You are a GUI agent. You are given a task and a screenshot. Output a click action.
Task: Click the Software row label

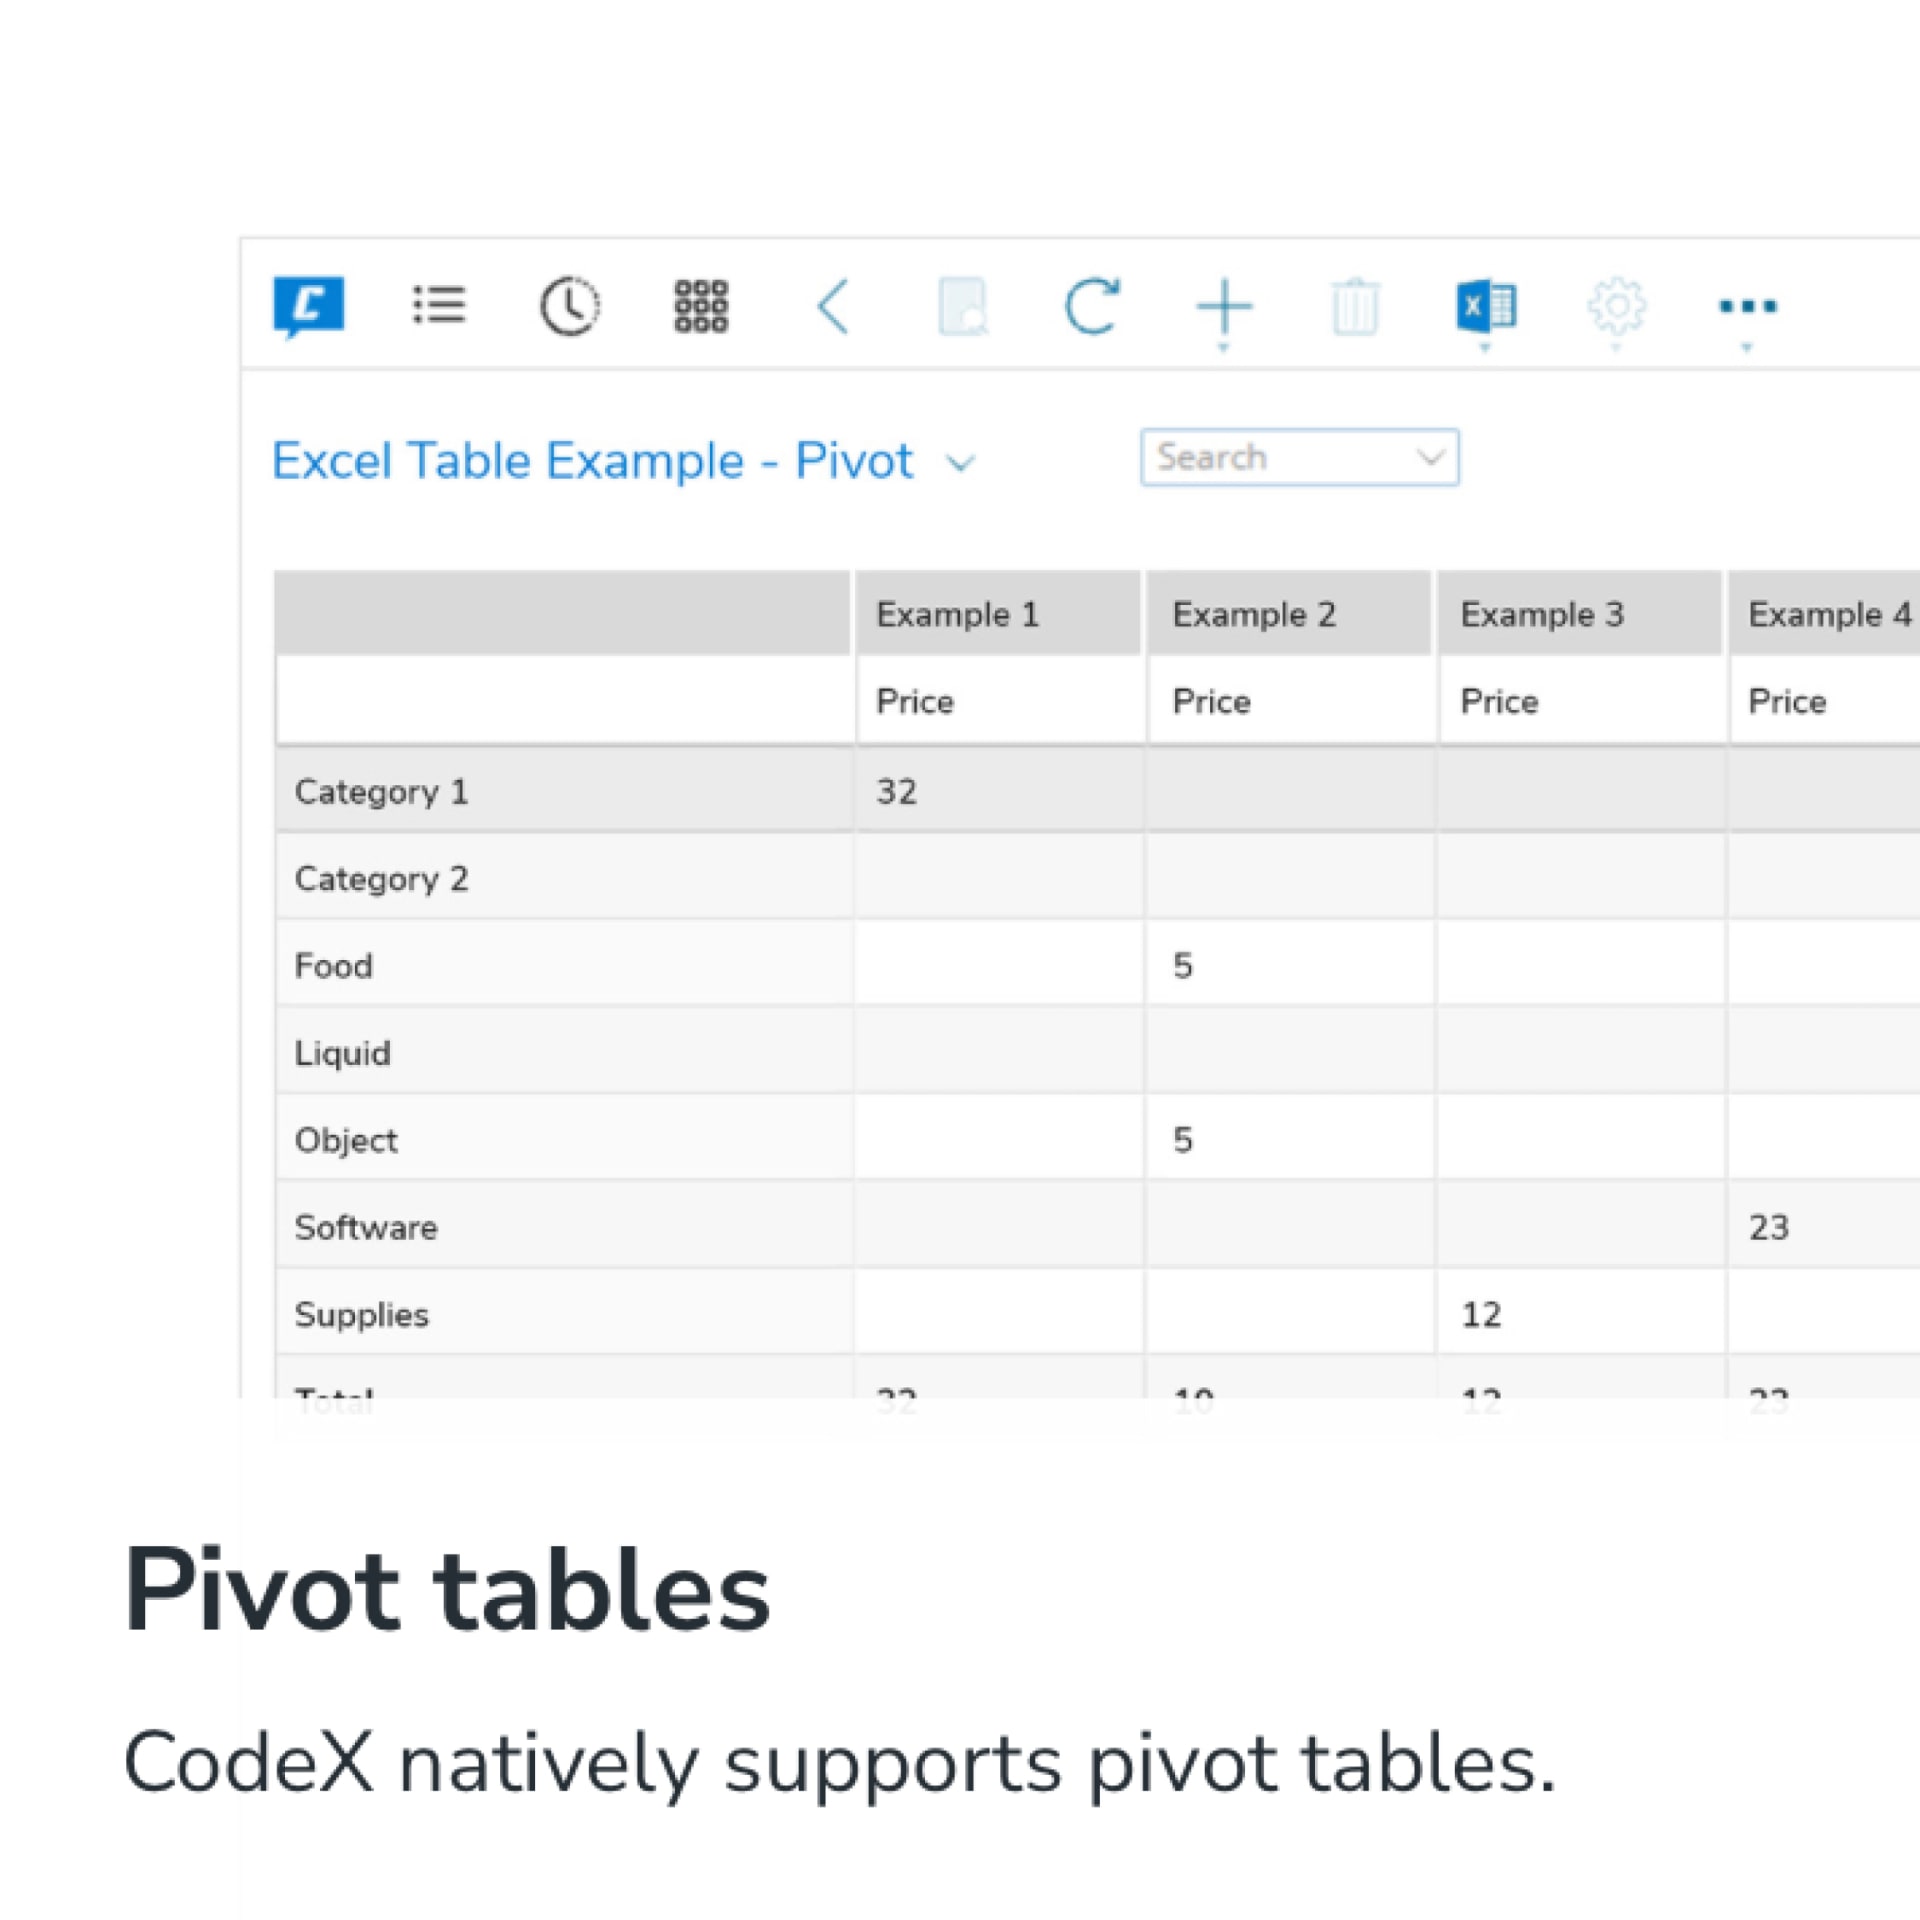pyautogui.click(x=366, y=1227)
